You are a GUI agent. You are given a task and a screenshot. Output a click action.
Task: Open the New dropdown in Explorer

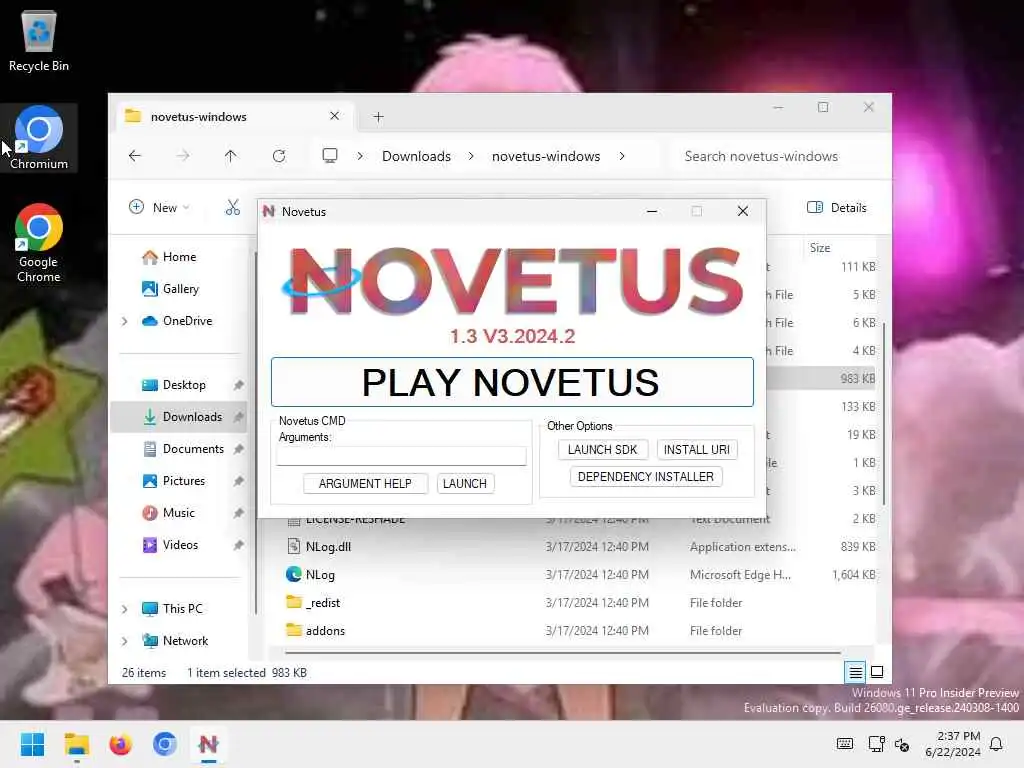click(x=159, y=208)
